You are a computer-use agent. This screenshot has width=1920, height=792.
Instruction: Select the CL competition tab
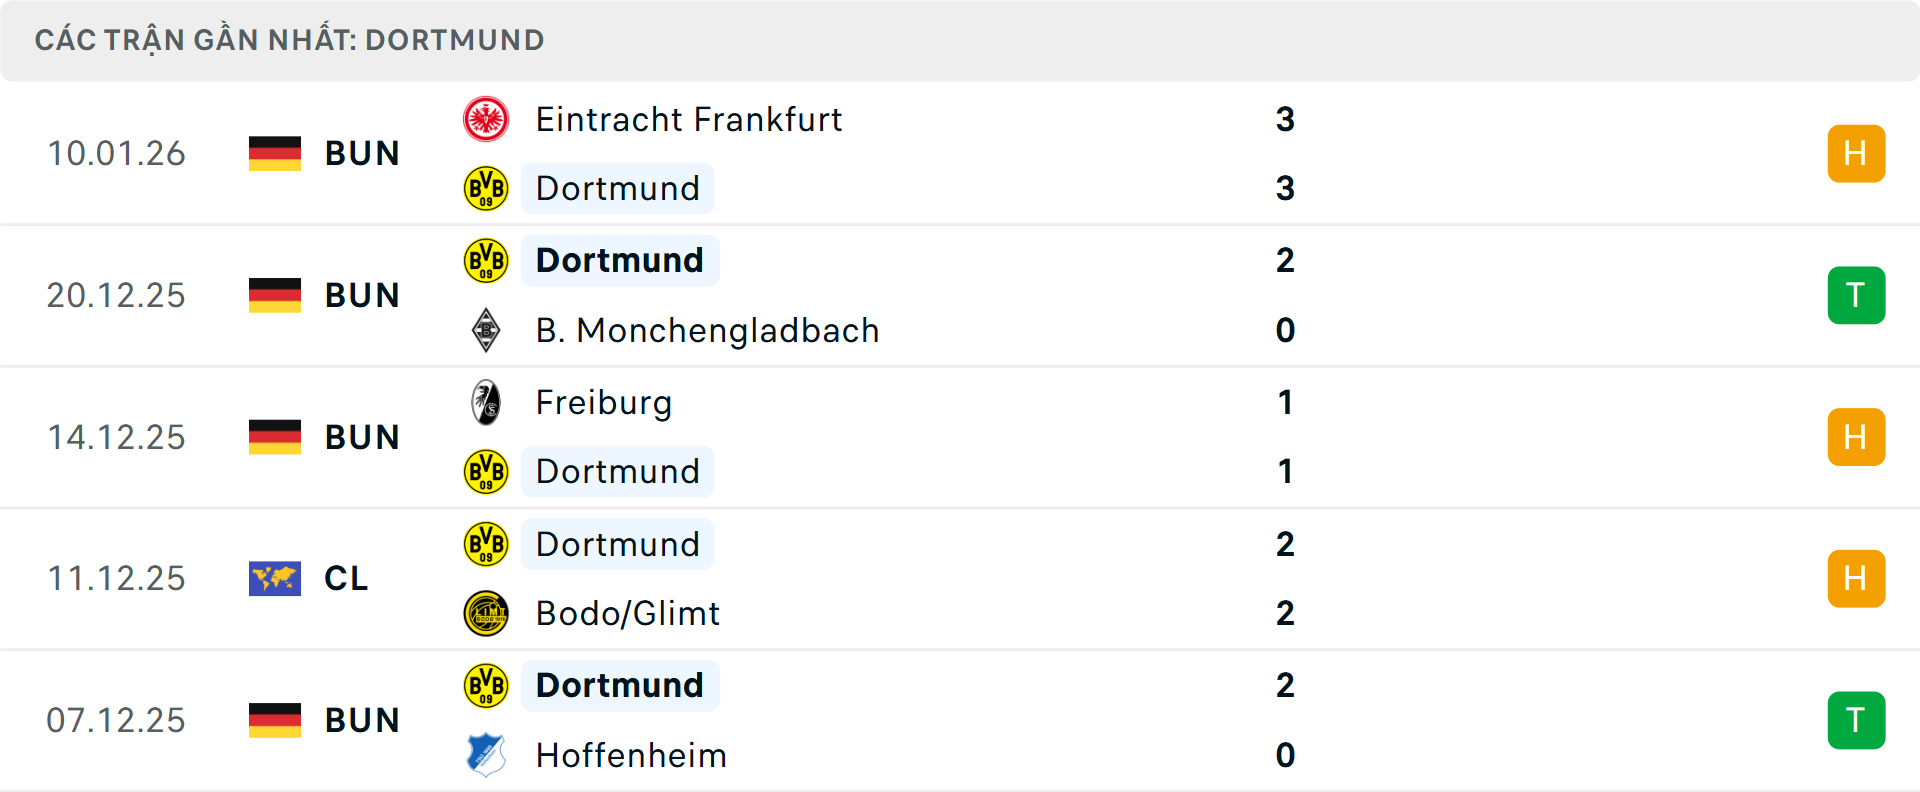(346, 578)
